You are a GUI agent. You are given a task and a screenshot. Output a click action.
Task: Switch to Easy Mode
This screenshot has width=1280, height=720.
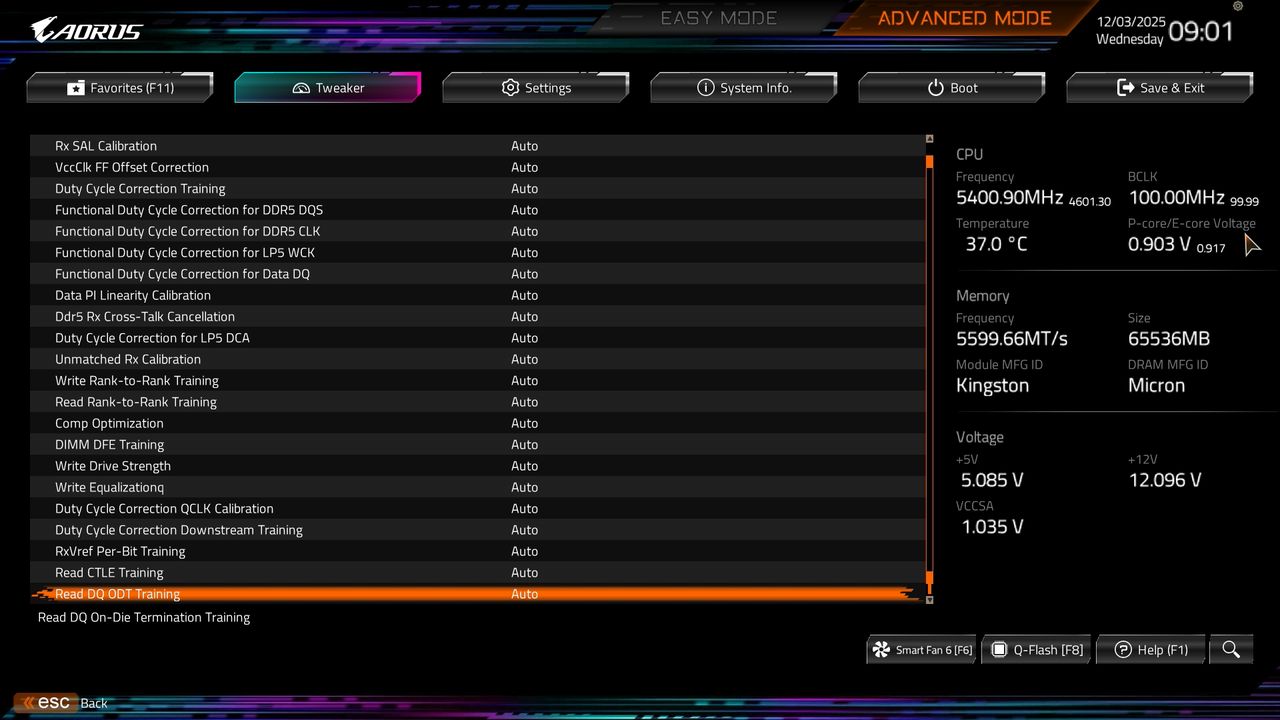pyautogui.click(x=718, y=17)
